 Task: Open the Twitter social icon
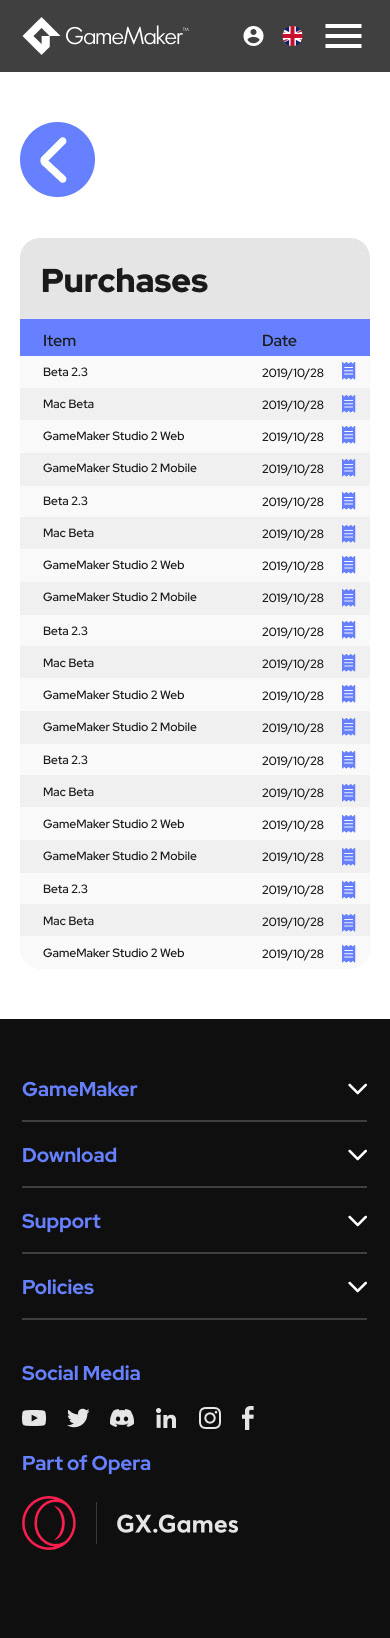coord(78,1418)
